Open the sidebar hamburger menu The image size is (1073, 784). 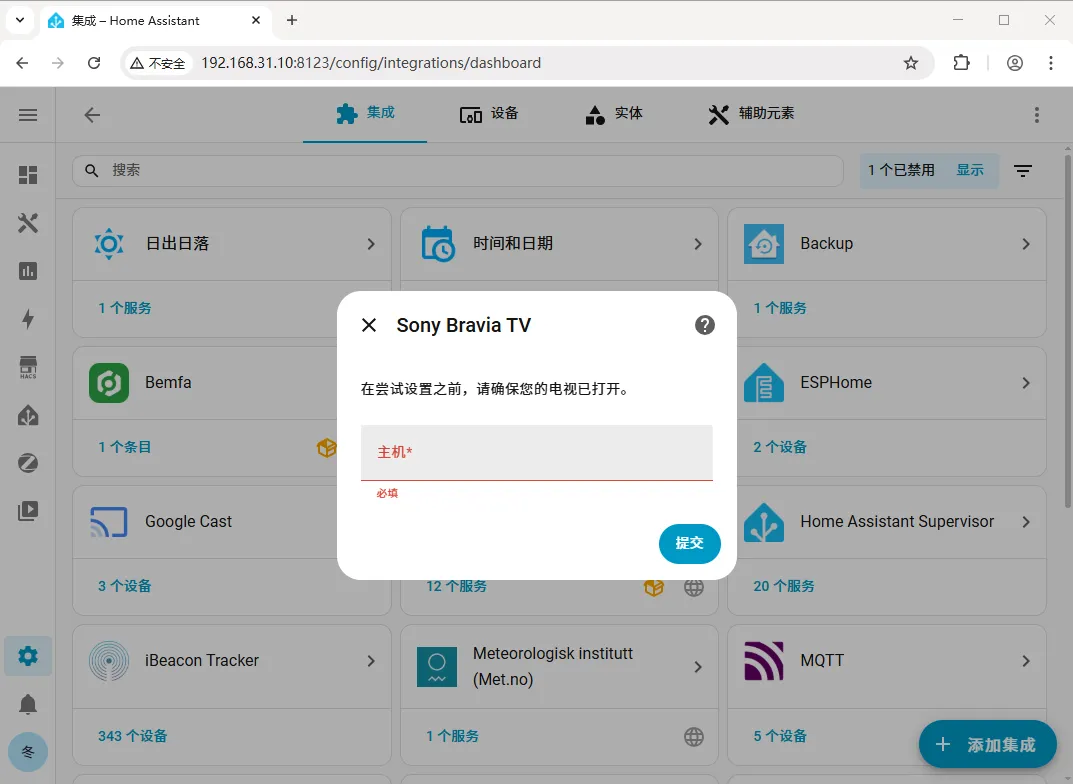28,115
